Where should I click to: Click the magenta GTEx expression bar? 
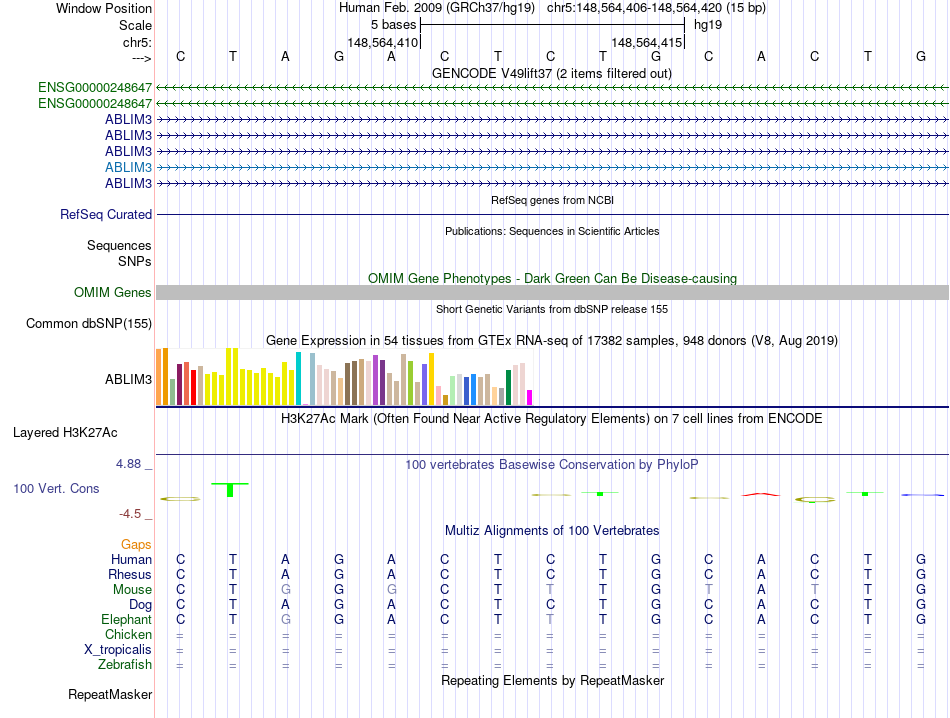[x=529, y=397]
